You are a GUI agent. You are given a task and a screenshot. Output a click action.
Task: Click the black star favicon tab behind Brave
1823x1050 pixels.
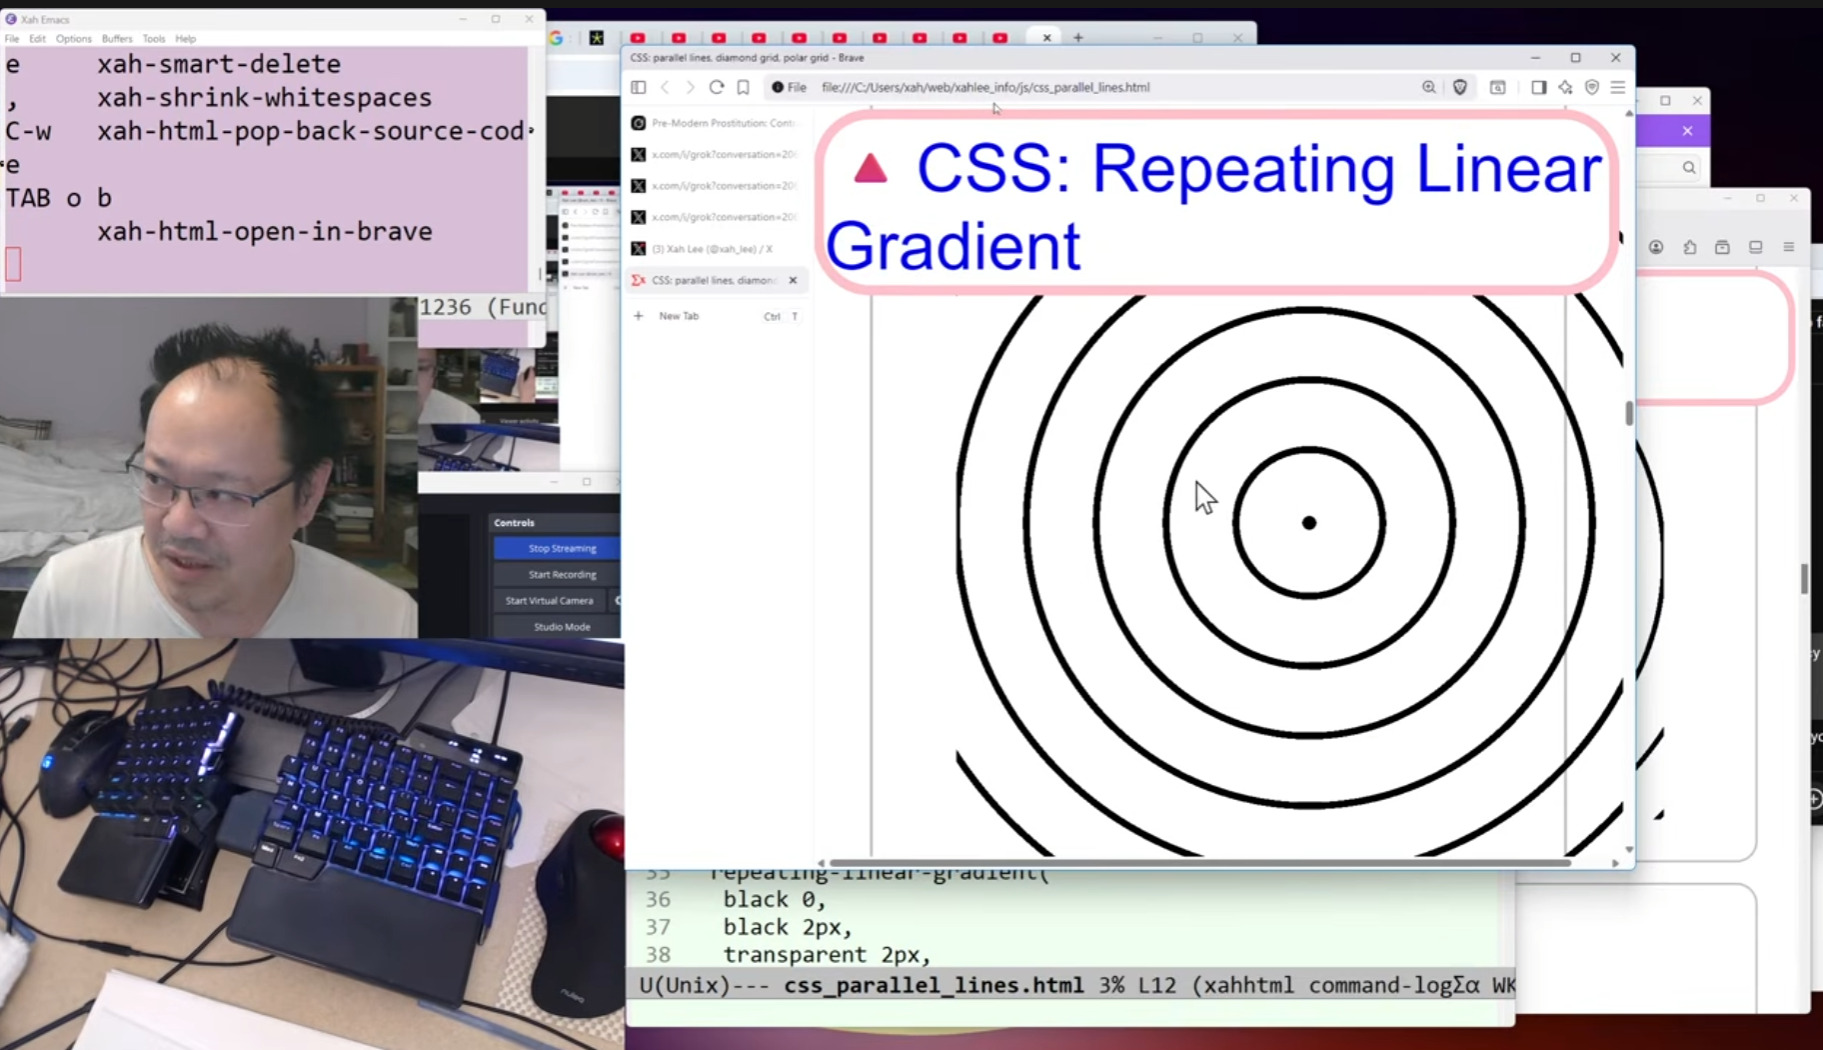(596, 38)
